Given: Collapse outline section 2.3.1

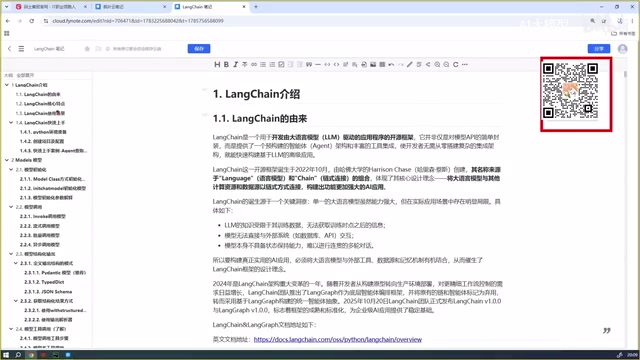Looking at the screenshot, I should 16,263.
